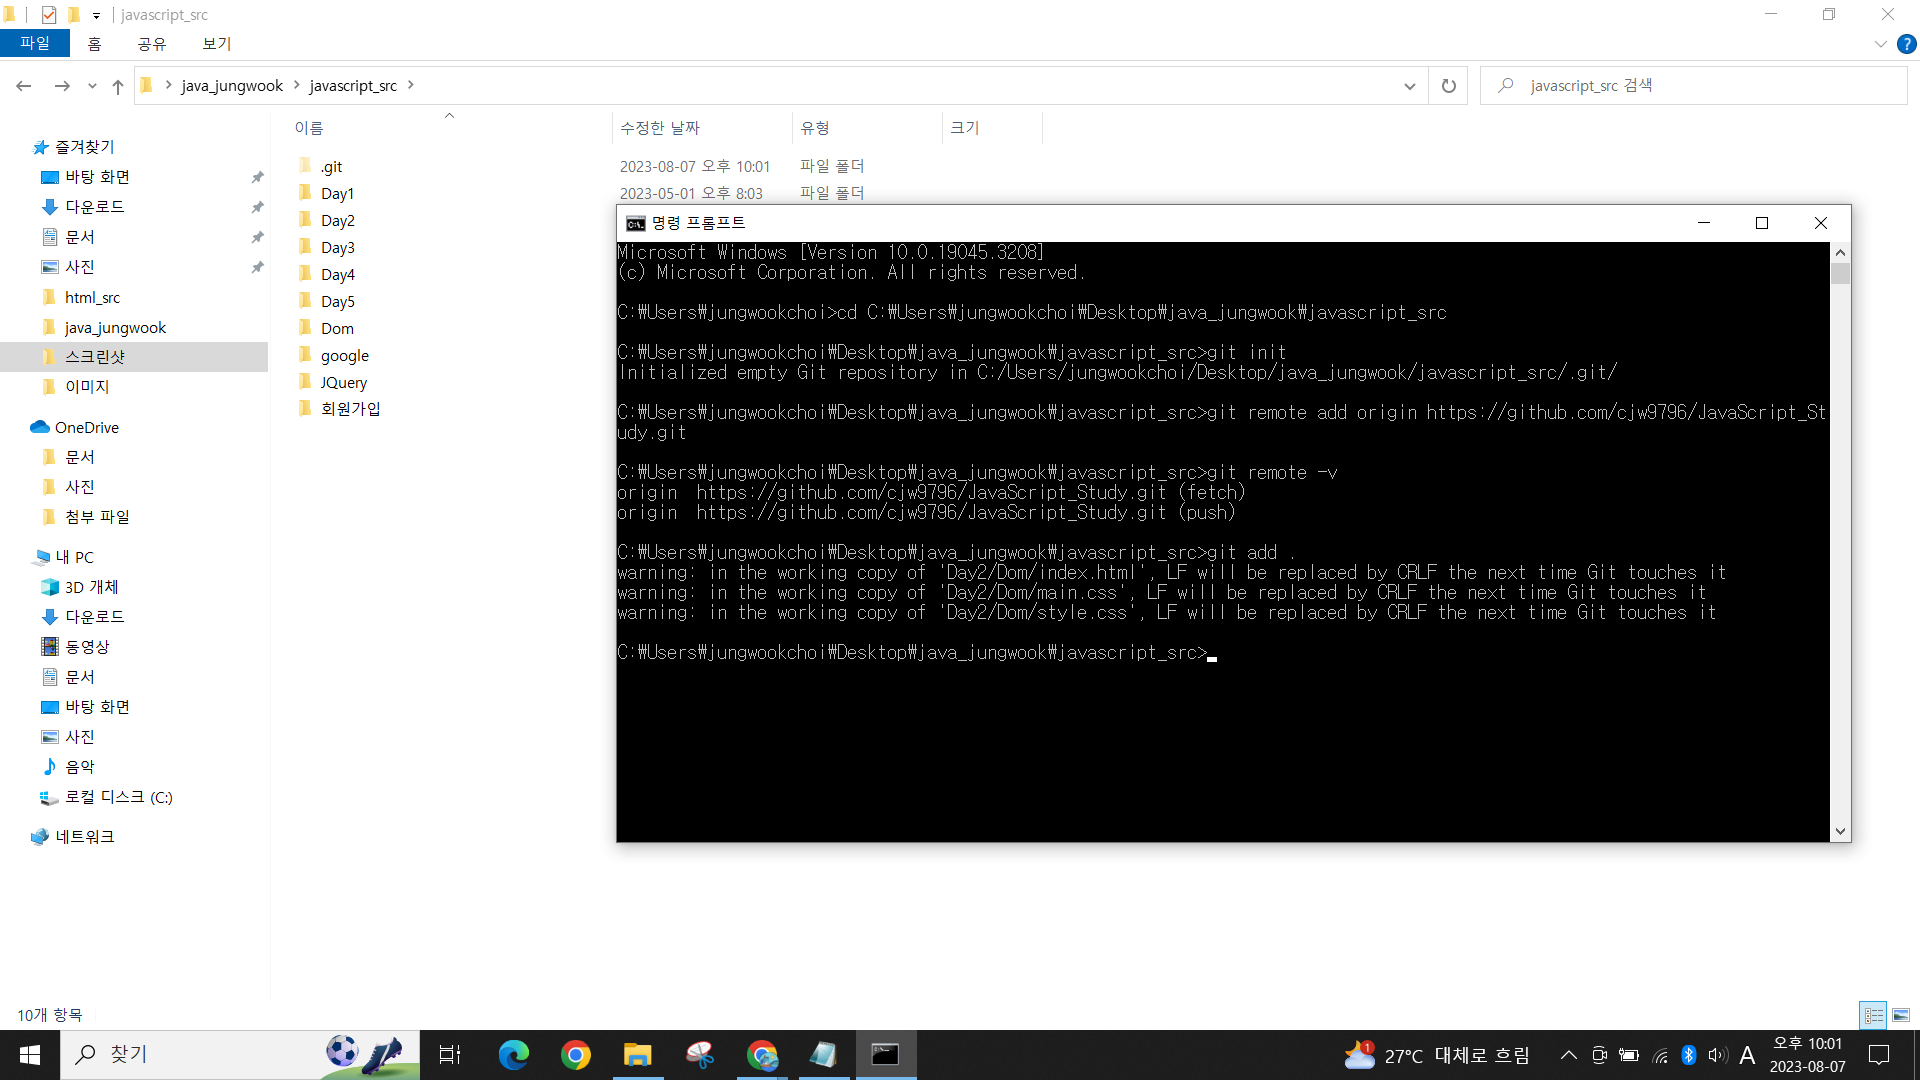The width and height of the screenshot is (1920, 1080).
Task: Open Microsoft Edge from taskbar
Action: tap(514, 1055)
